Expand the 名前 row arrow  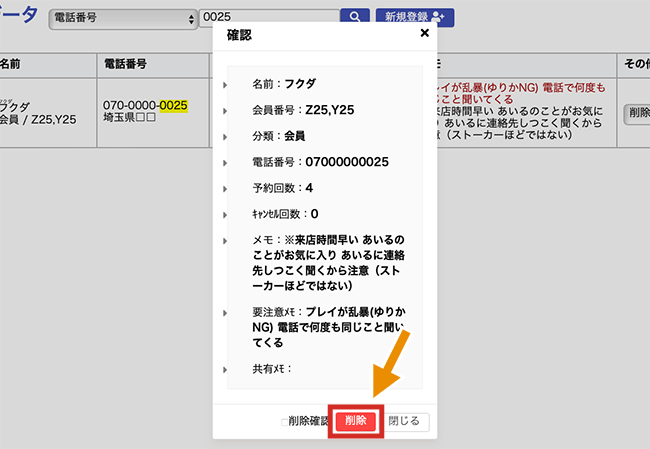pyautogui.click(x=225, y=85)
